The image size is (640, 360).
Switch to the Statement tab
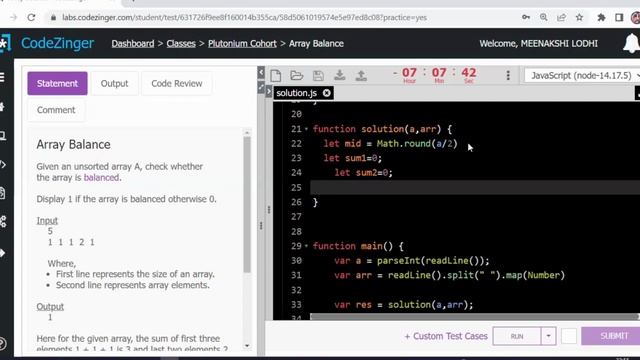[57, 83]
